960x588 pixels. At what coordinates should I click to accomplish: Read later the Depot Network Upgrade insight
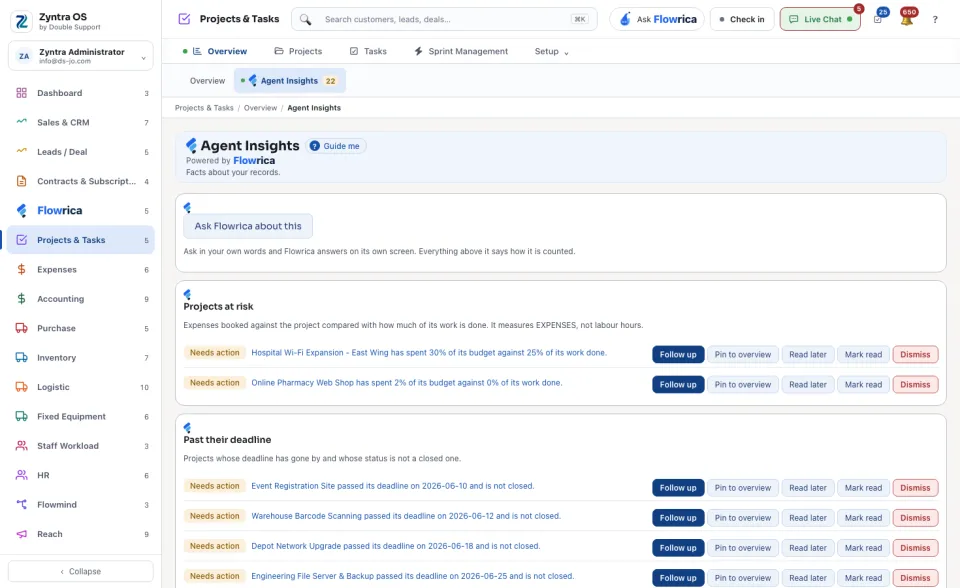(808, 548)
